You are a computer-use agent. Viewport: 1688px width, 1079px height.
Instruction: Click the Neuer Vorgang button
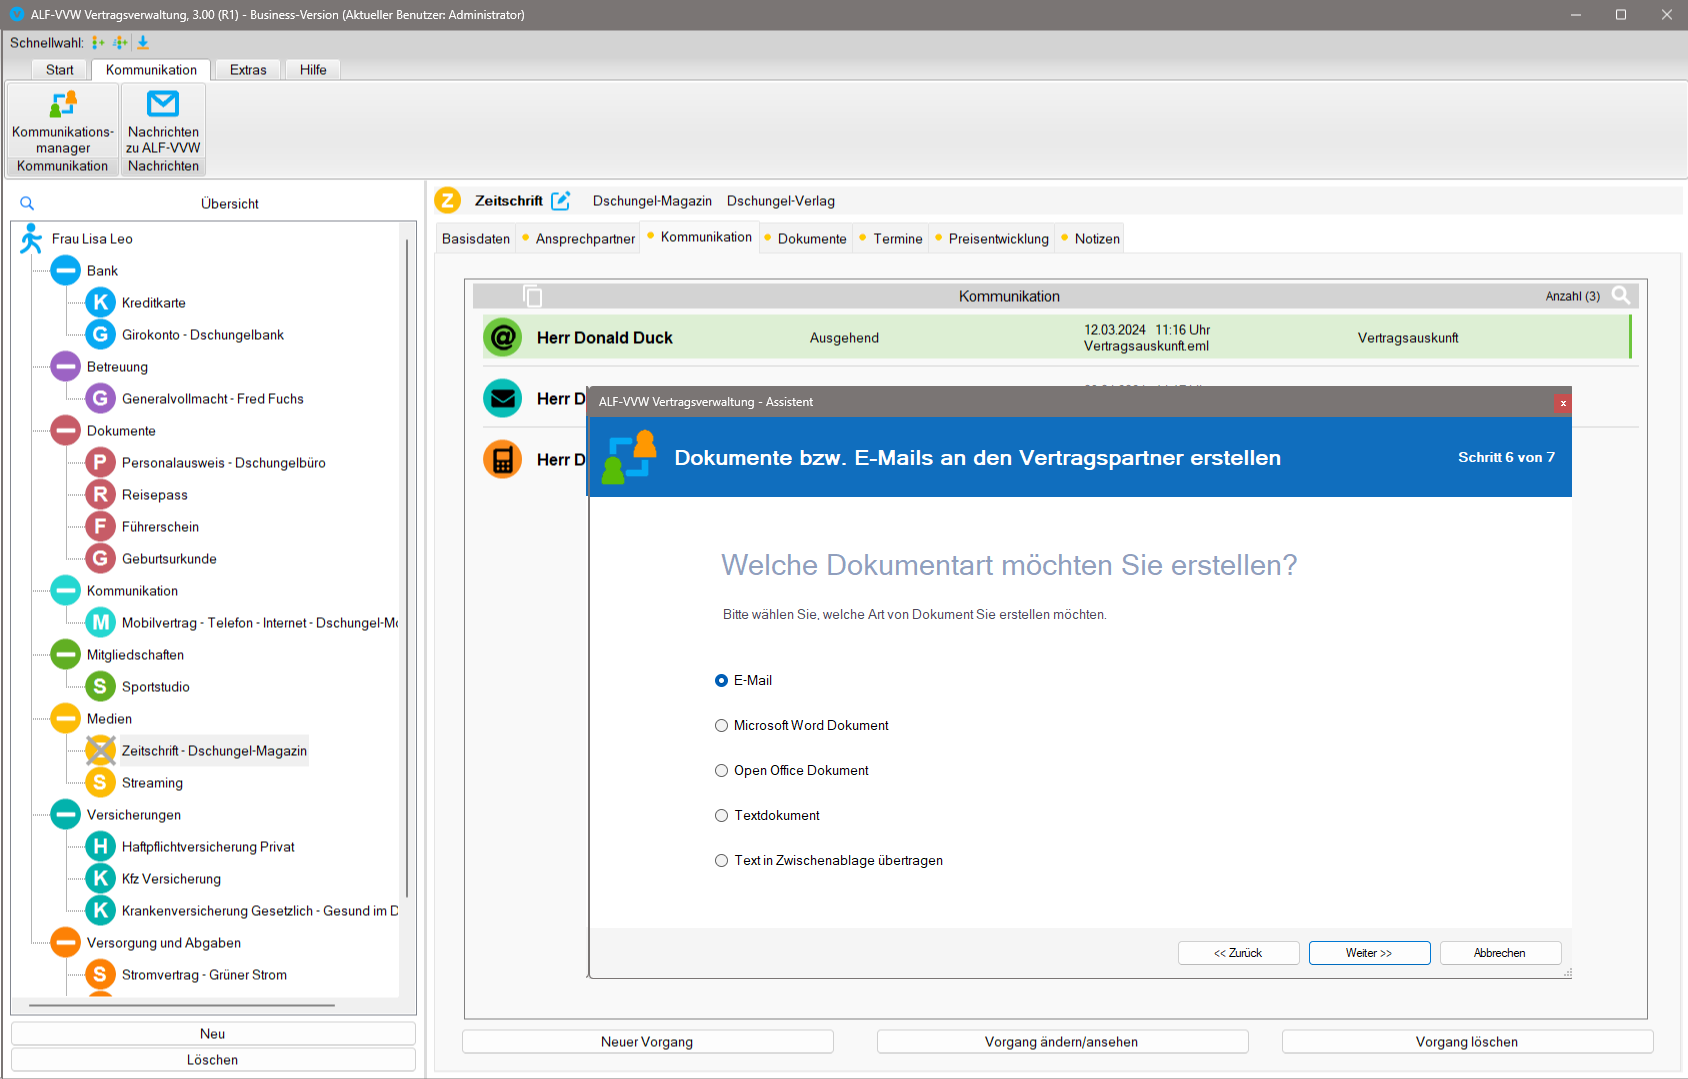[x=647, y=1042]
